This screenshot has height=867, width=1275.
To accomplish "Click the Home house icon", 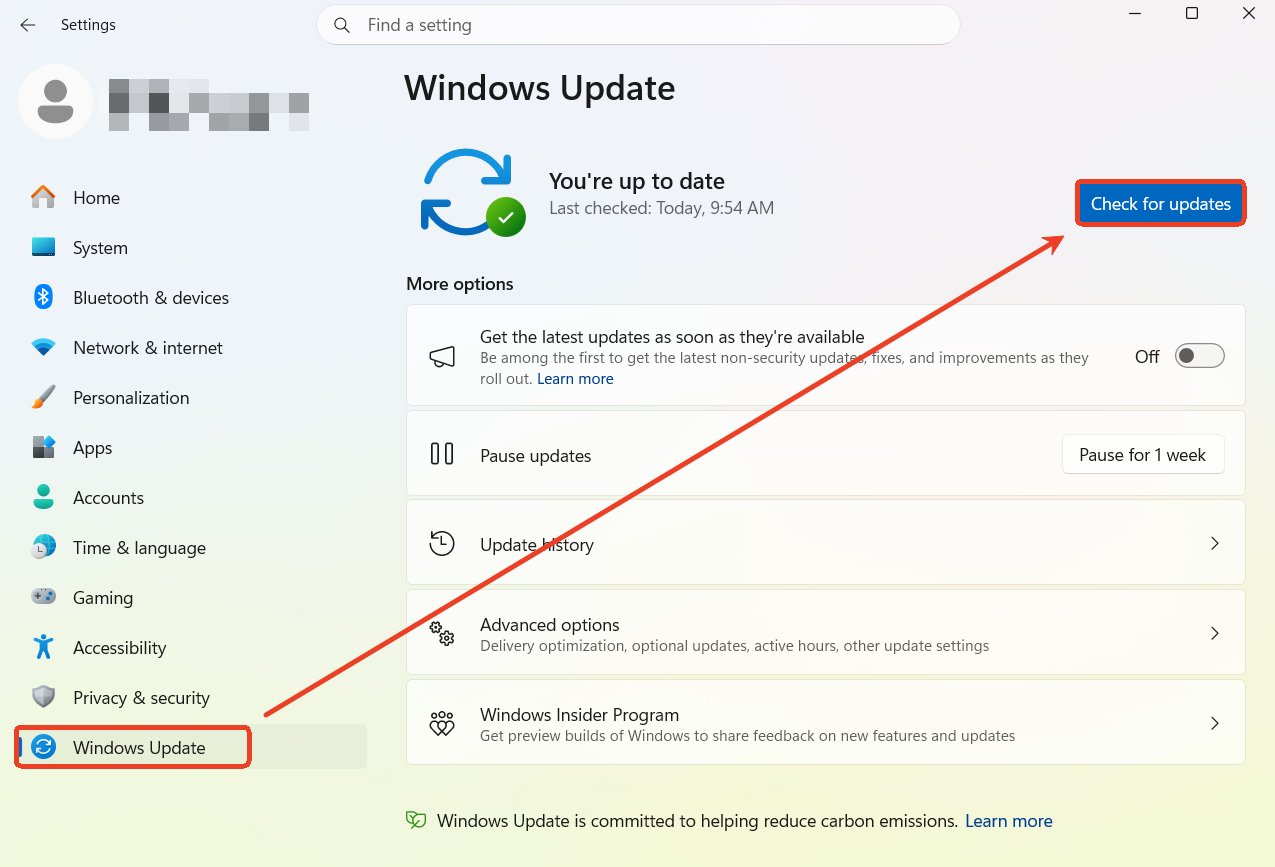I will pyautogui.click(x=43, y=197).
